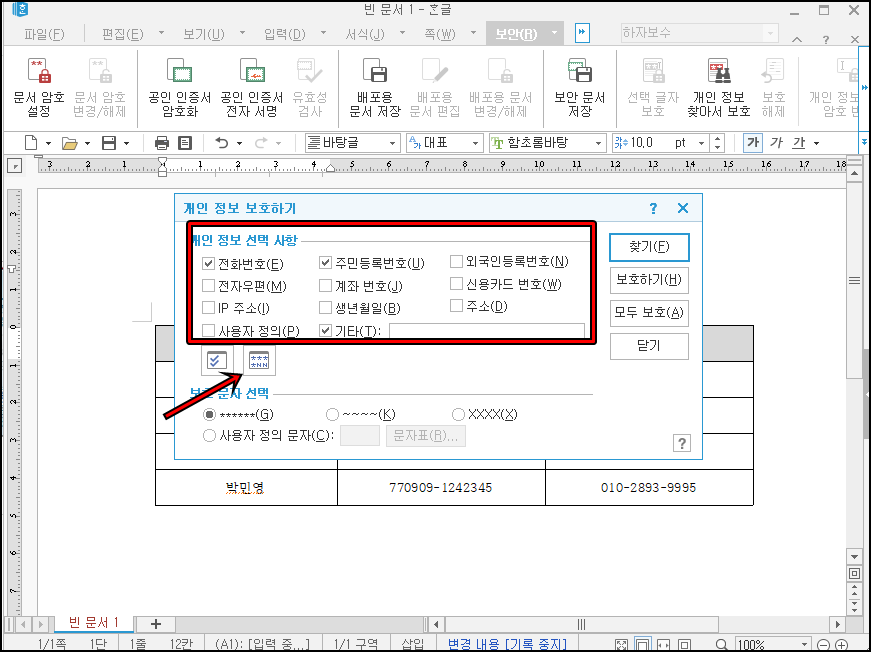Viewport: 871px width, 652px height.
Task: Open the 함초롬바탕 font dropdown
Action: point(598,143)
